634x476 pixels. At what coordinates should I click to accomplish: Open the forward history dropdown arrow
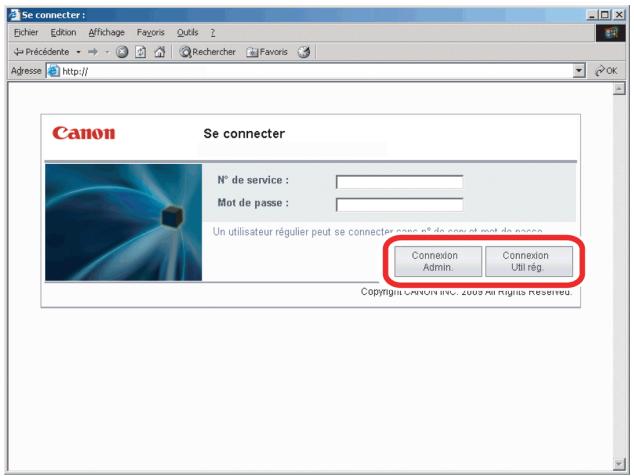click(107, 52)
